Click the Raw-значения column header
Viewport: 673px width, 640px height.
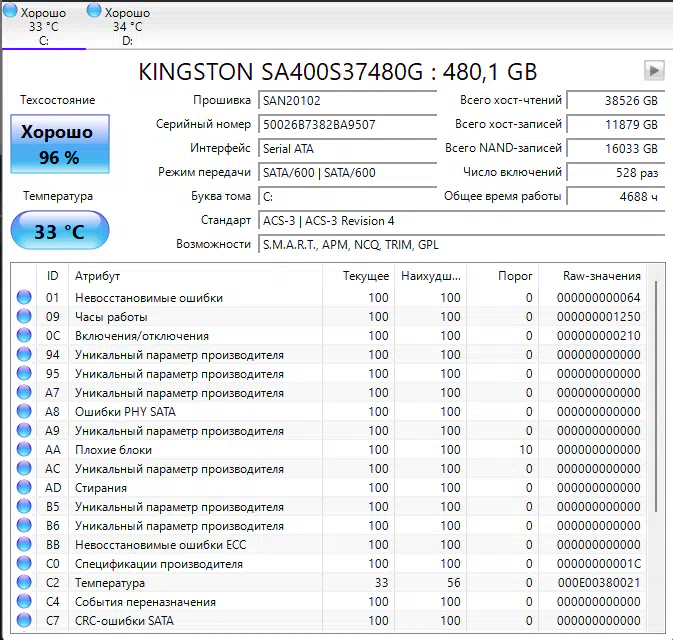(601, 276)
